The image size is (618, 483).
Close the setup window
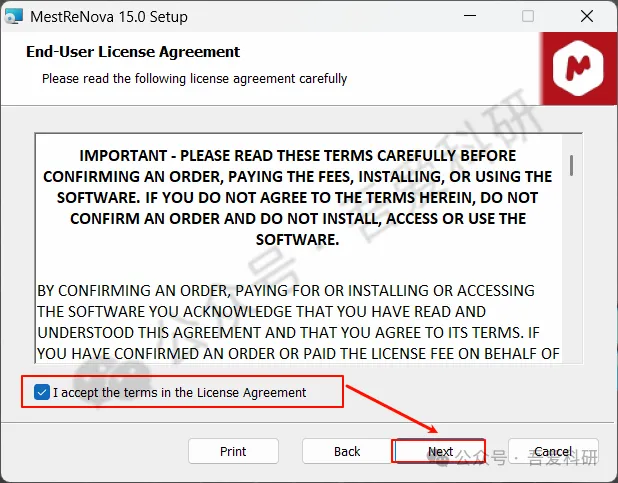587,16
